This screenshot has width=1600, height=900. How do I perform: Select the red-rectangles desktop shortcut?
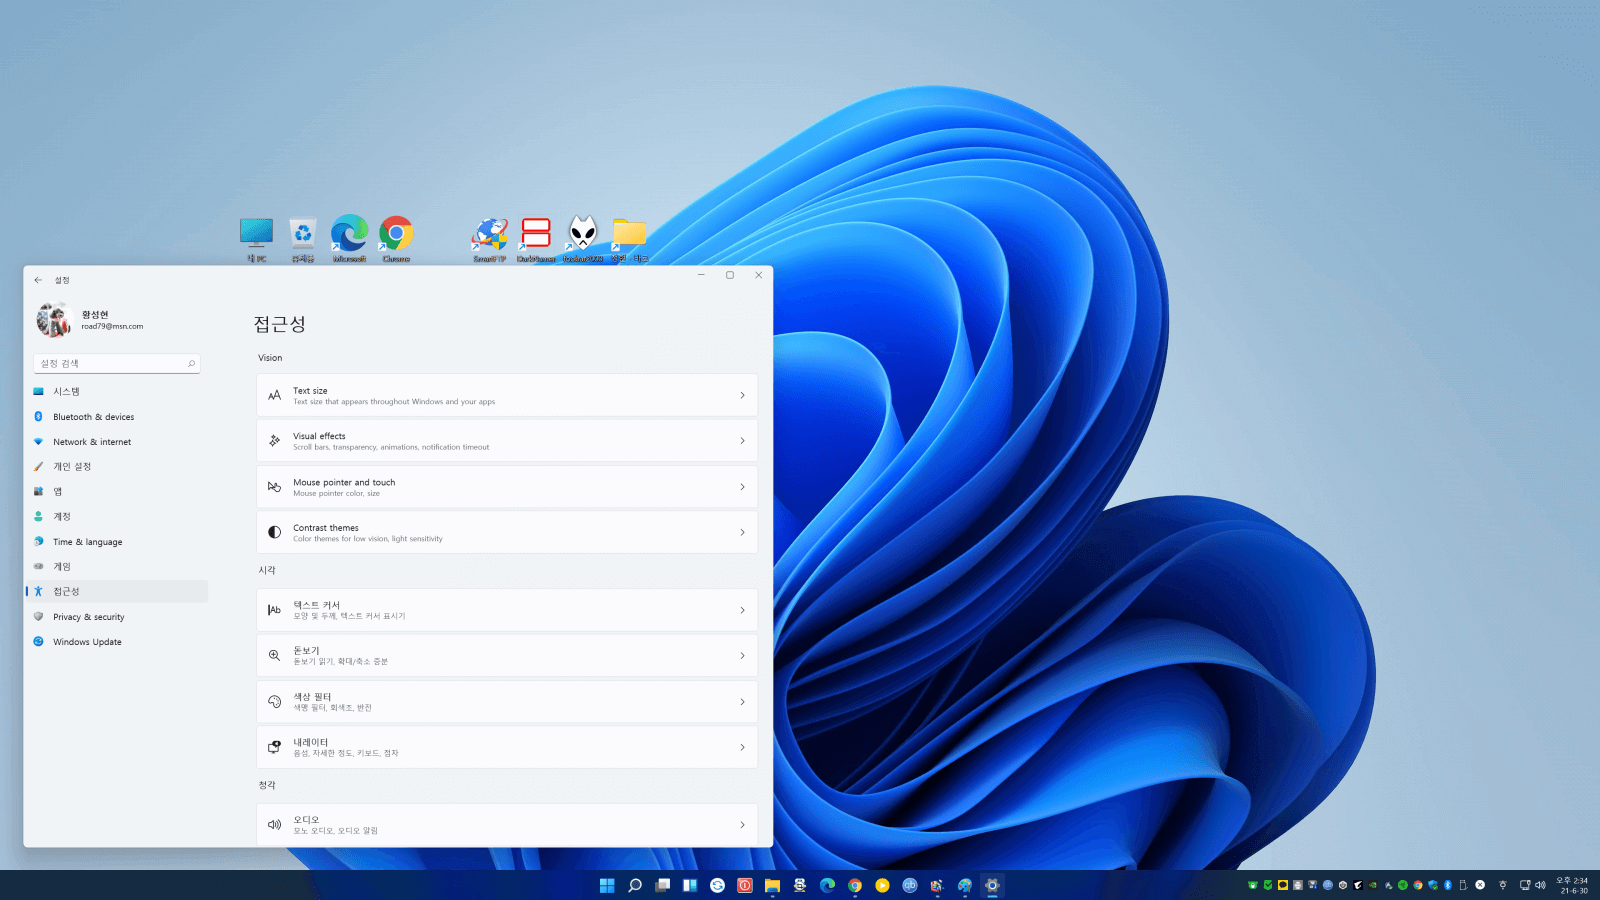pos(536,240)
